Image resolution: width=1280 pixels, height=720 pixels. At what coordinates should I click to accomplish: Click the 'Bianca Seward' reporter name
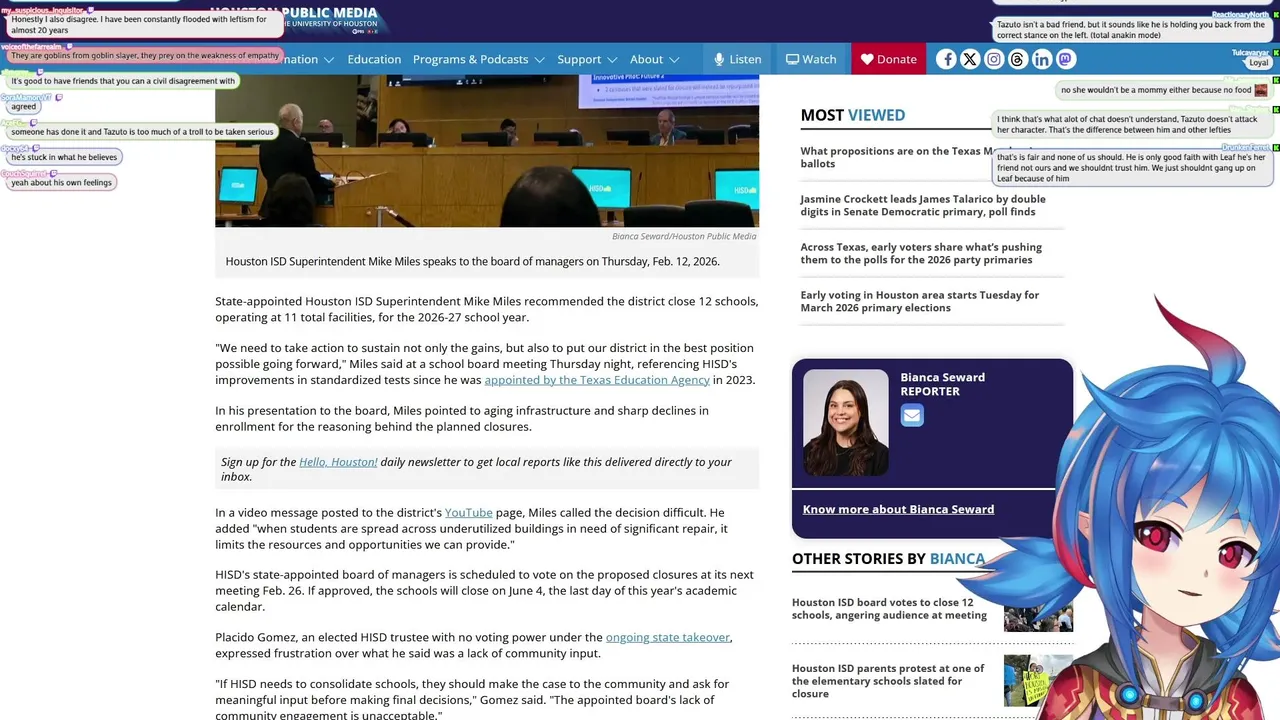(942, 377)
